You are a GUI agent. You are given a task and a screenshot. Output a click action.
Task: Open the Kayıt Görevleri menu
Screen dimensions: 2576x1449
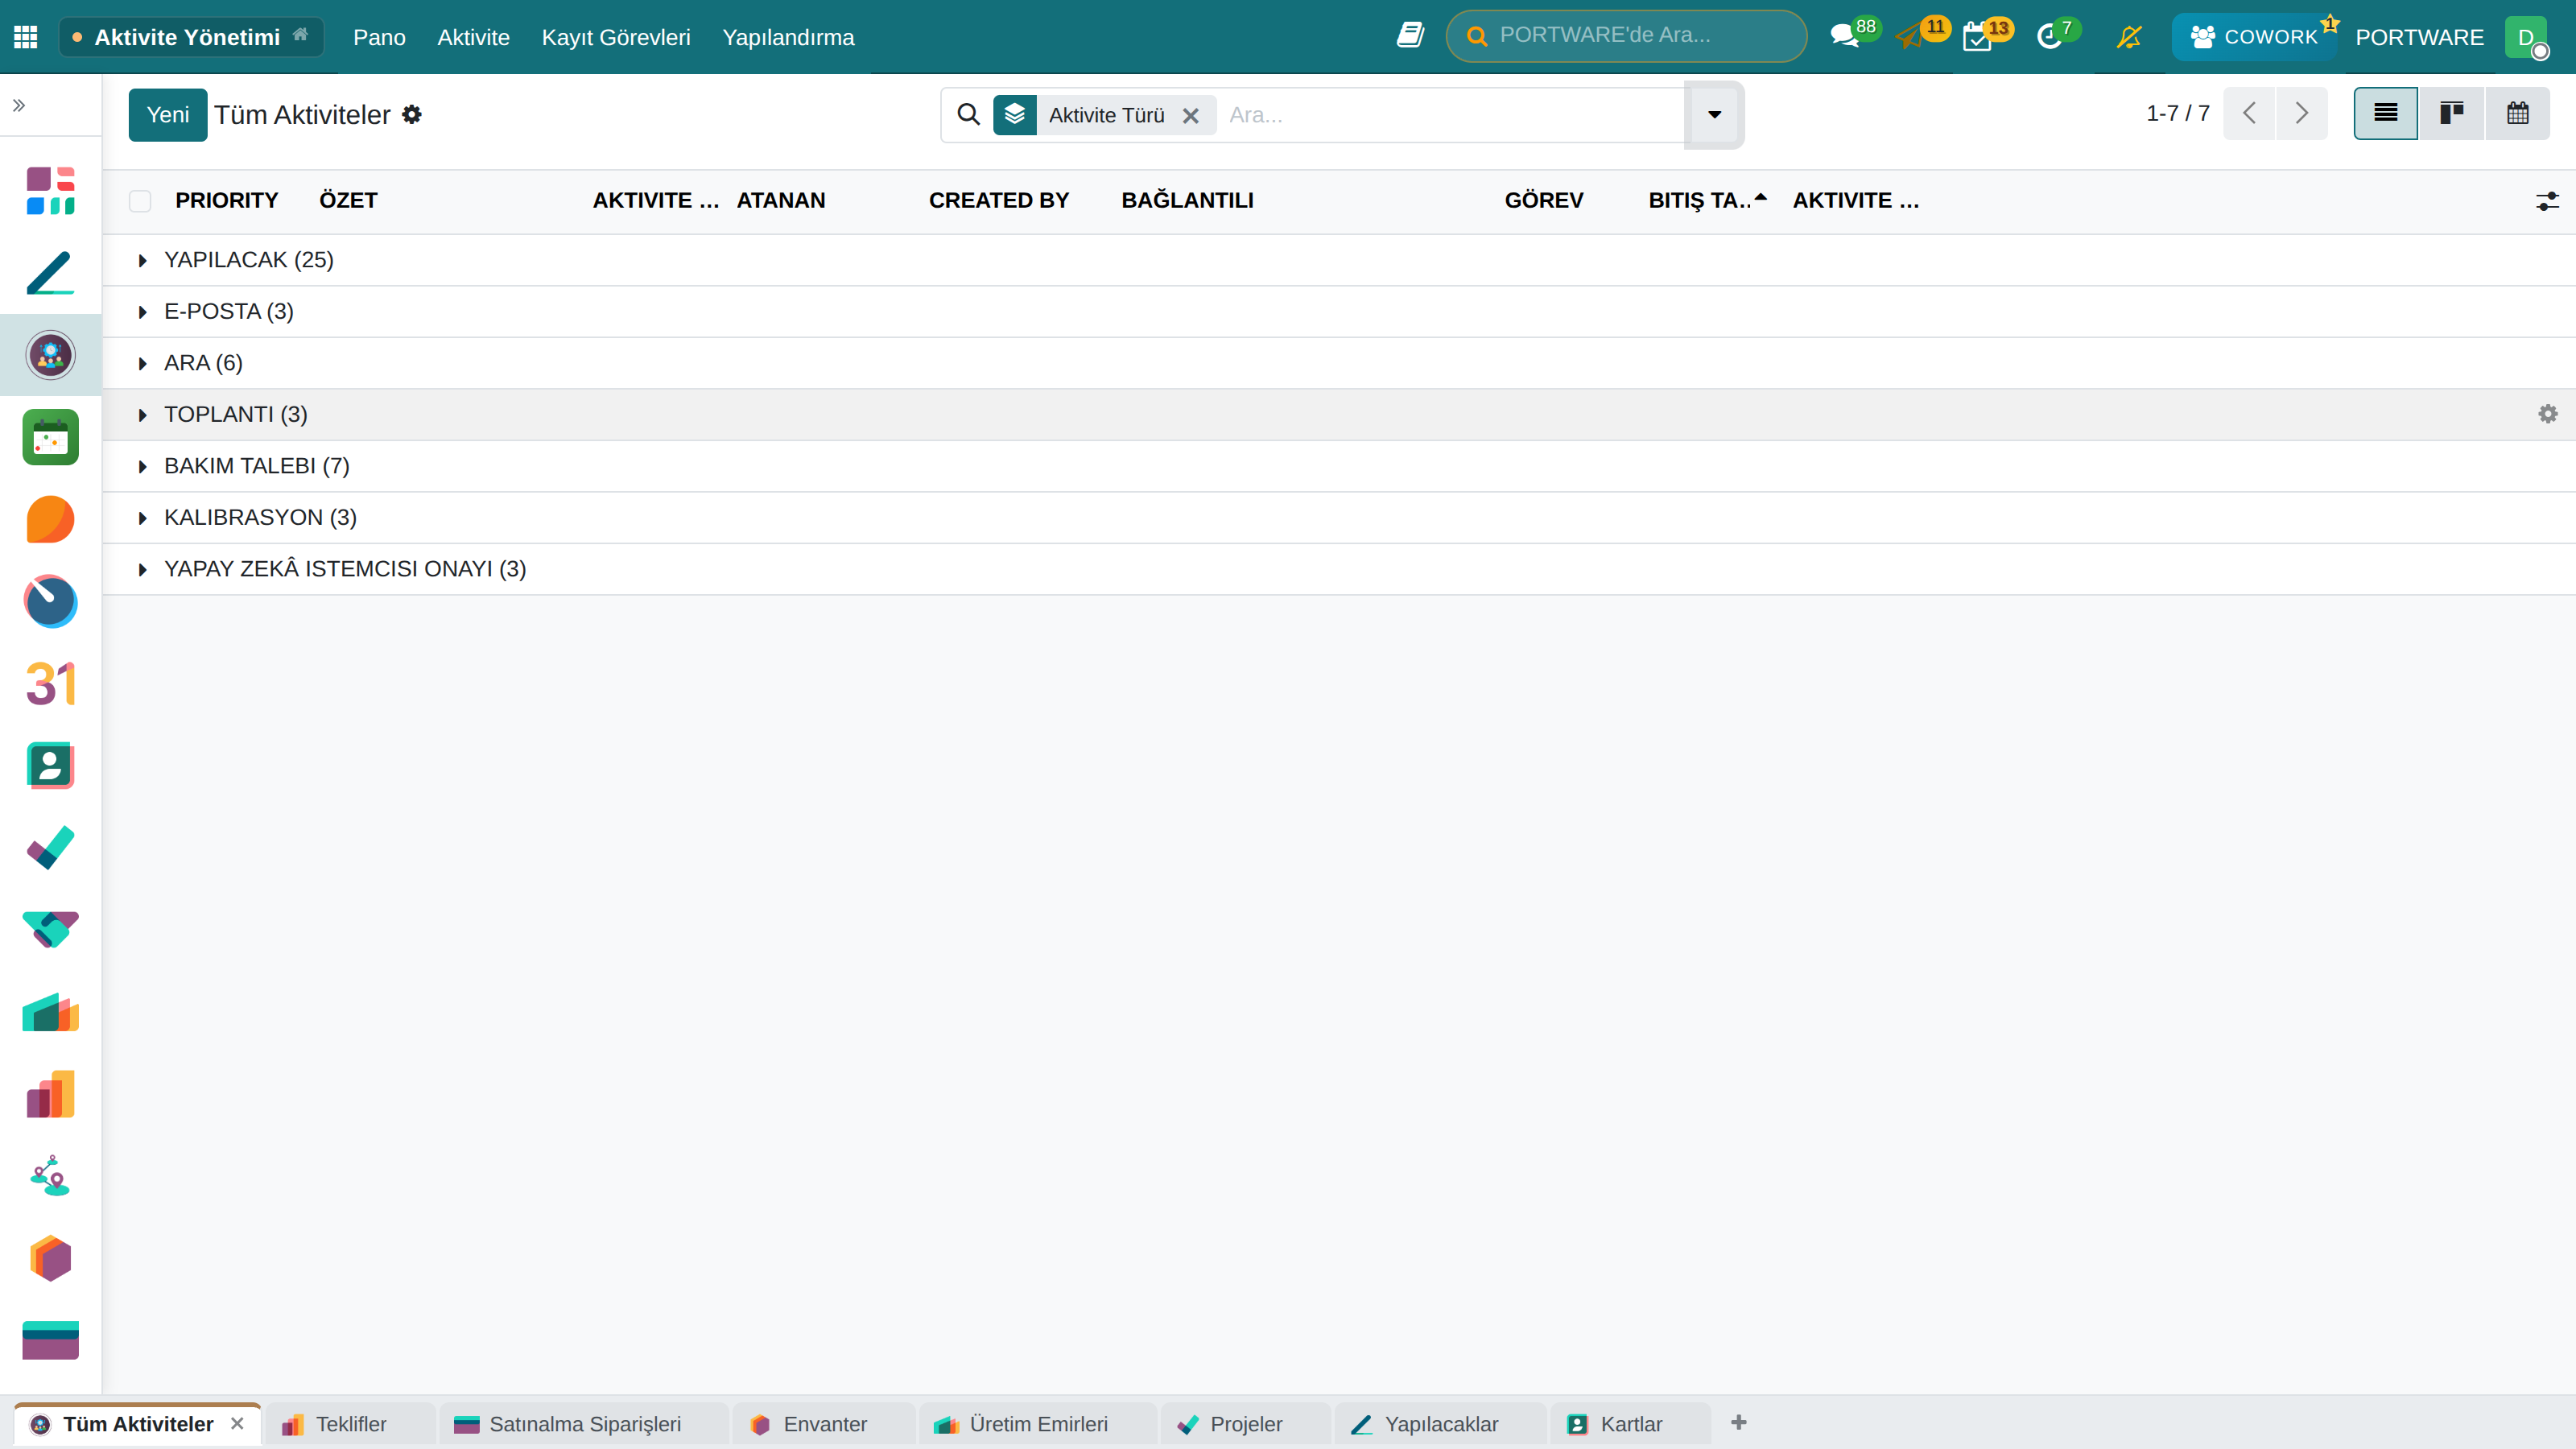pos(616,37)
